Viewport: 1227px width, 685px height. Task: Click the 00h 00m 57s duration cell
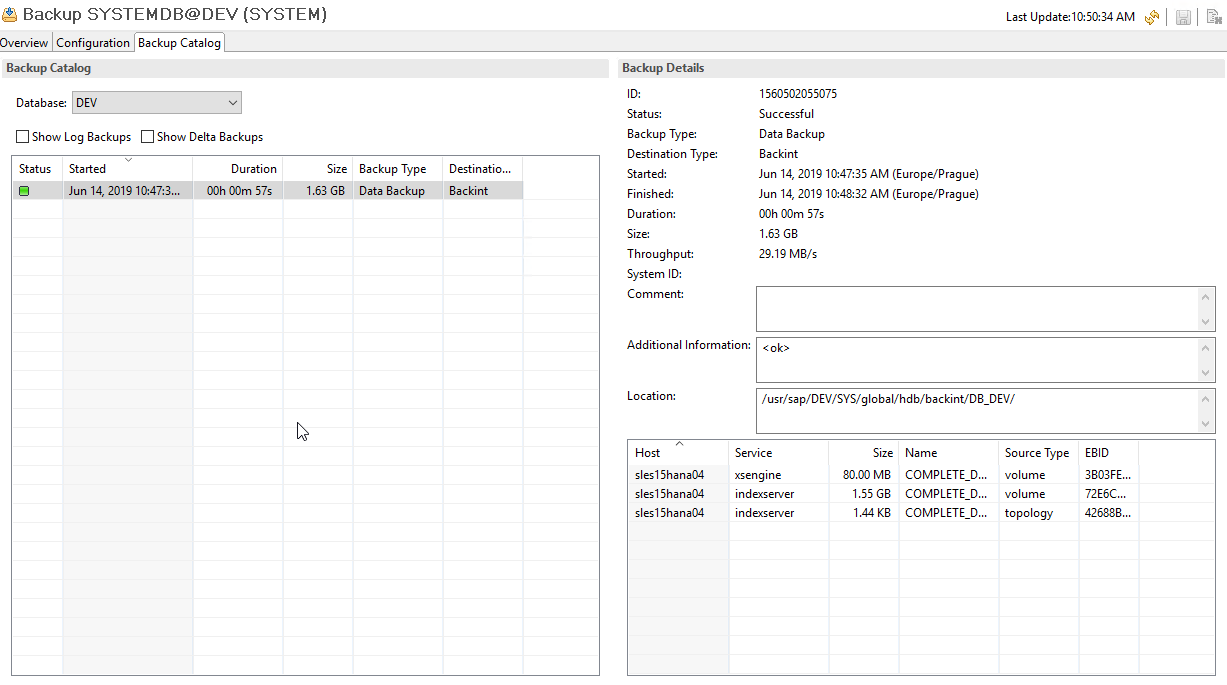[239, 191]
